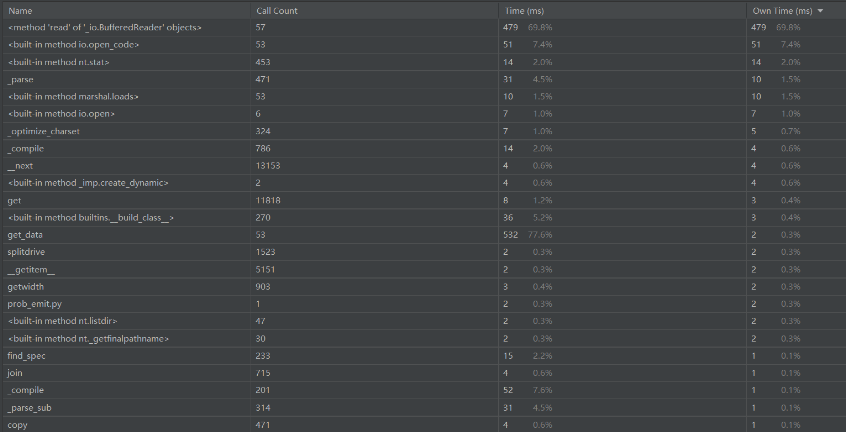Select the builtins.__build_class__ row

(x=423, y=217)
